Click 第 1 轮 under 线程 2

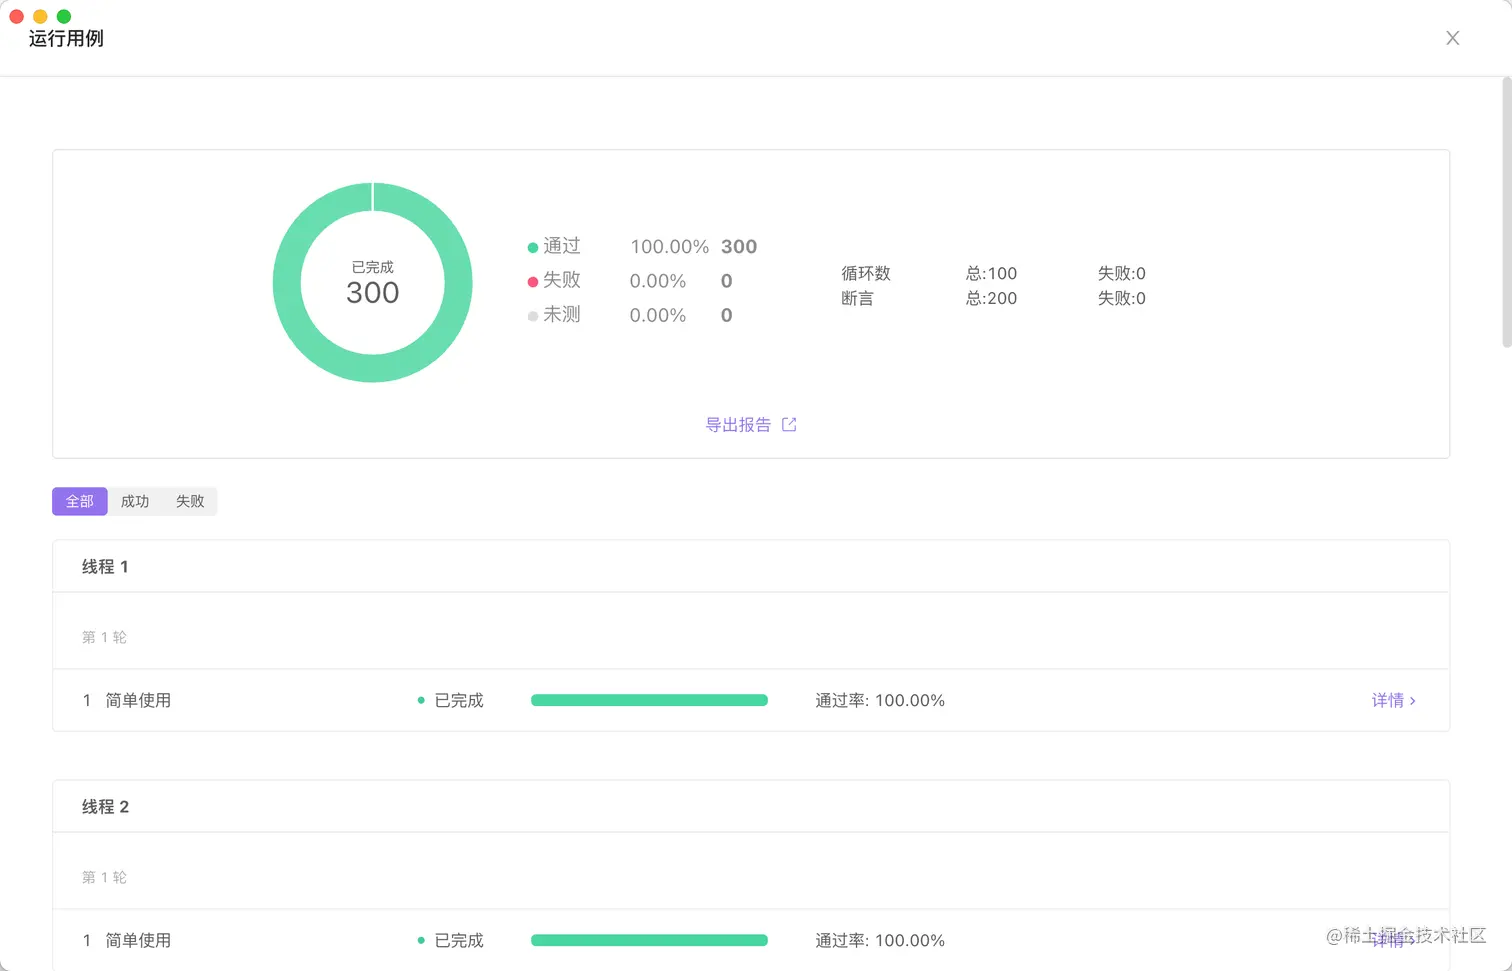coord(104,877)
